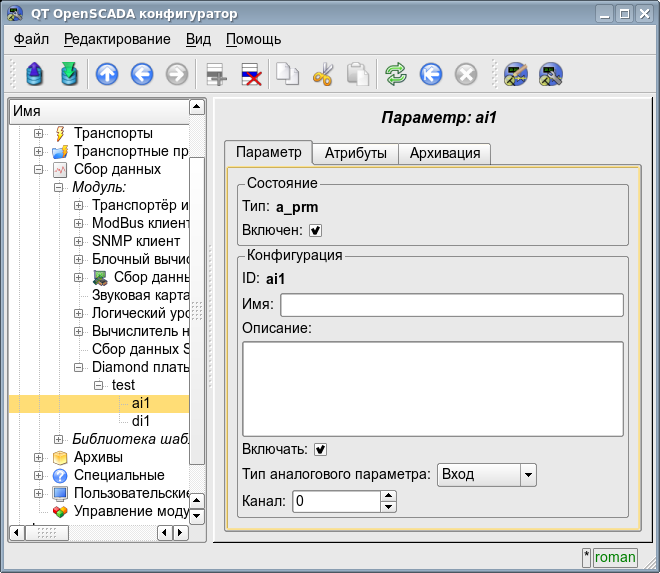Click the green Refresh arrows icon
This screenshot has width=660, height=573.
pyautogui.click(x=397, y=74)
